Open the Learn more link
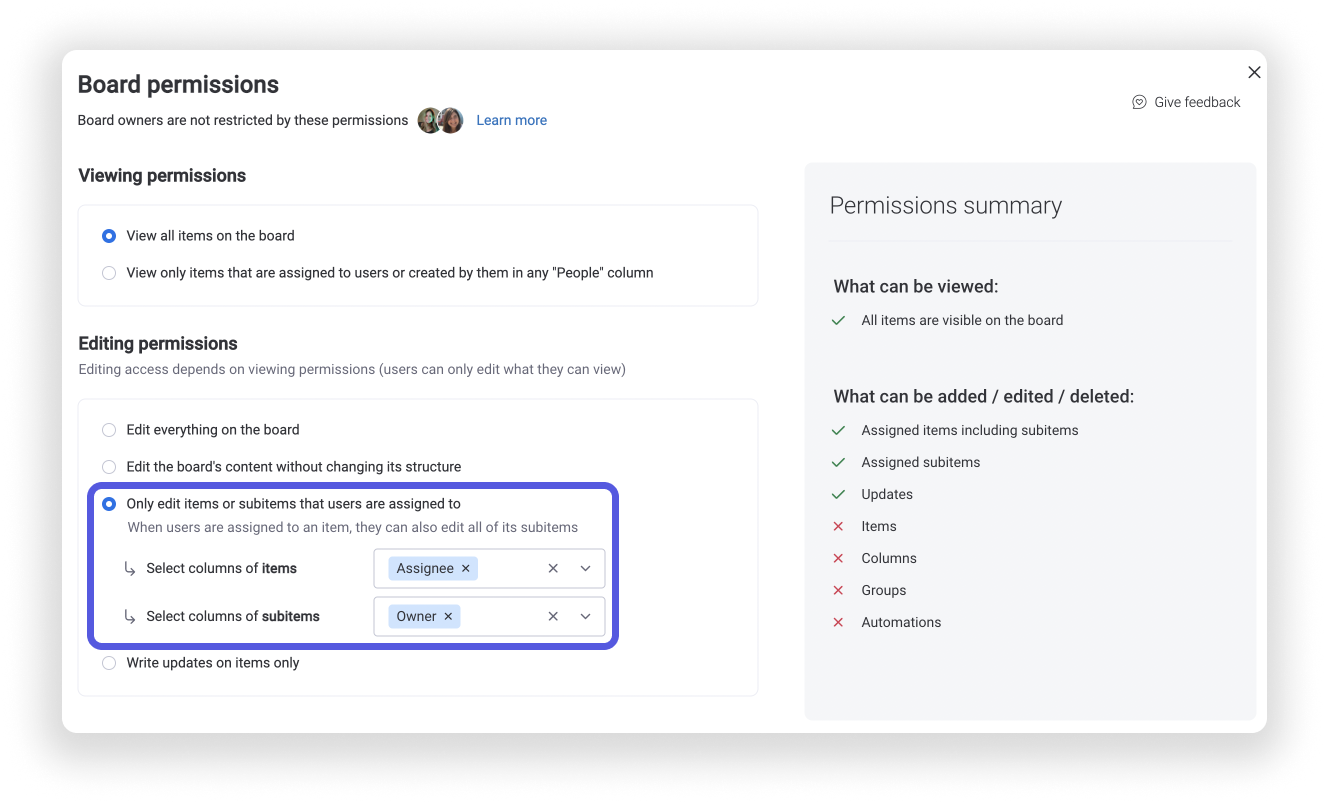Image resolution: width=1325 pixels, height=803 pixels. coord(511,120)
